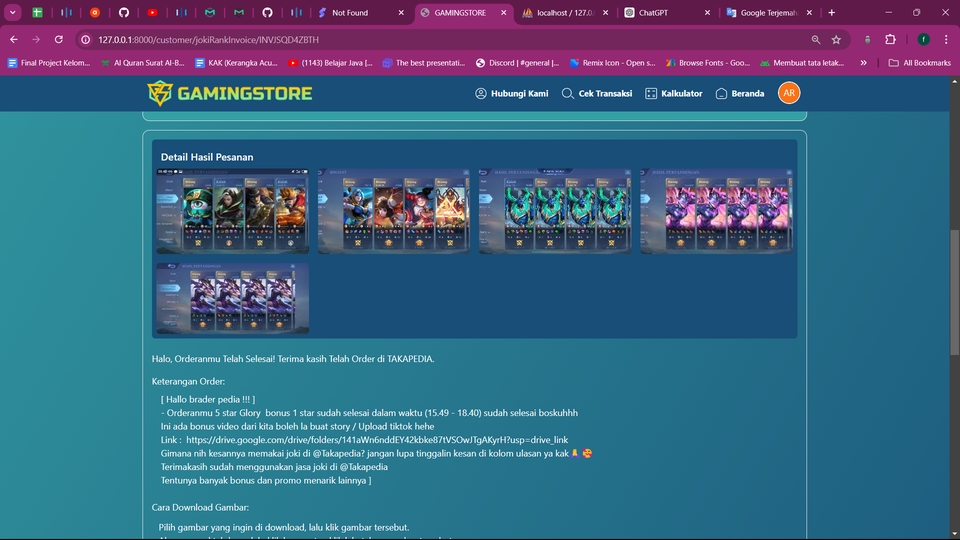Viewport: 960px width, 540px height.
Task: Click the gray extension icon beside Extensions
Action: 868,39
